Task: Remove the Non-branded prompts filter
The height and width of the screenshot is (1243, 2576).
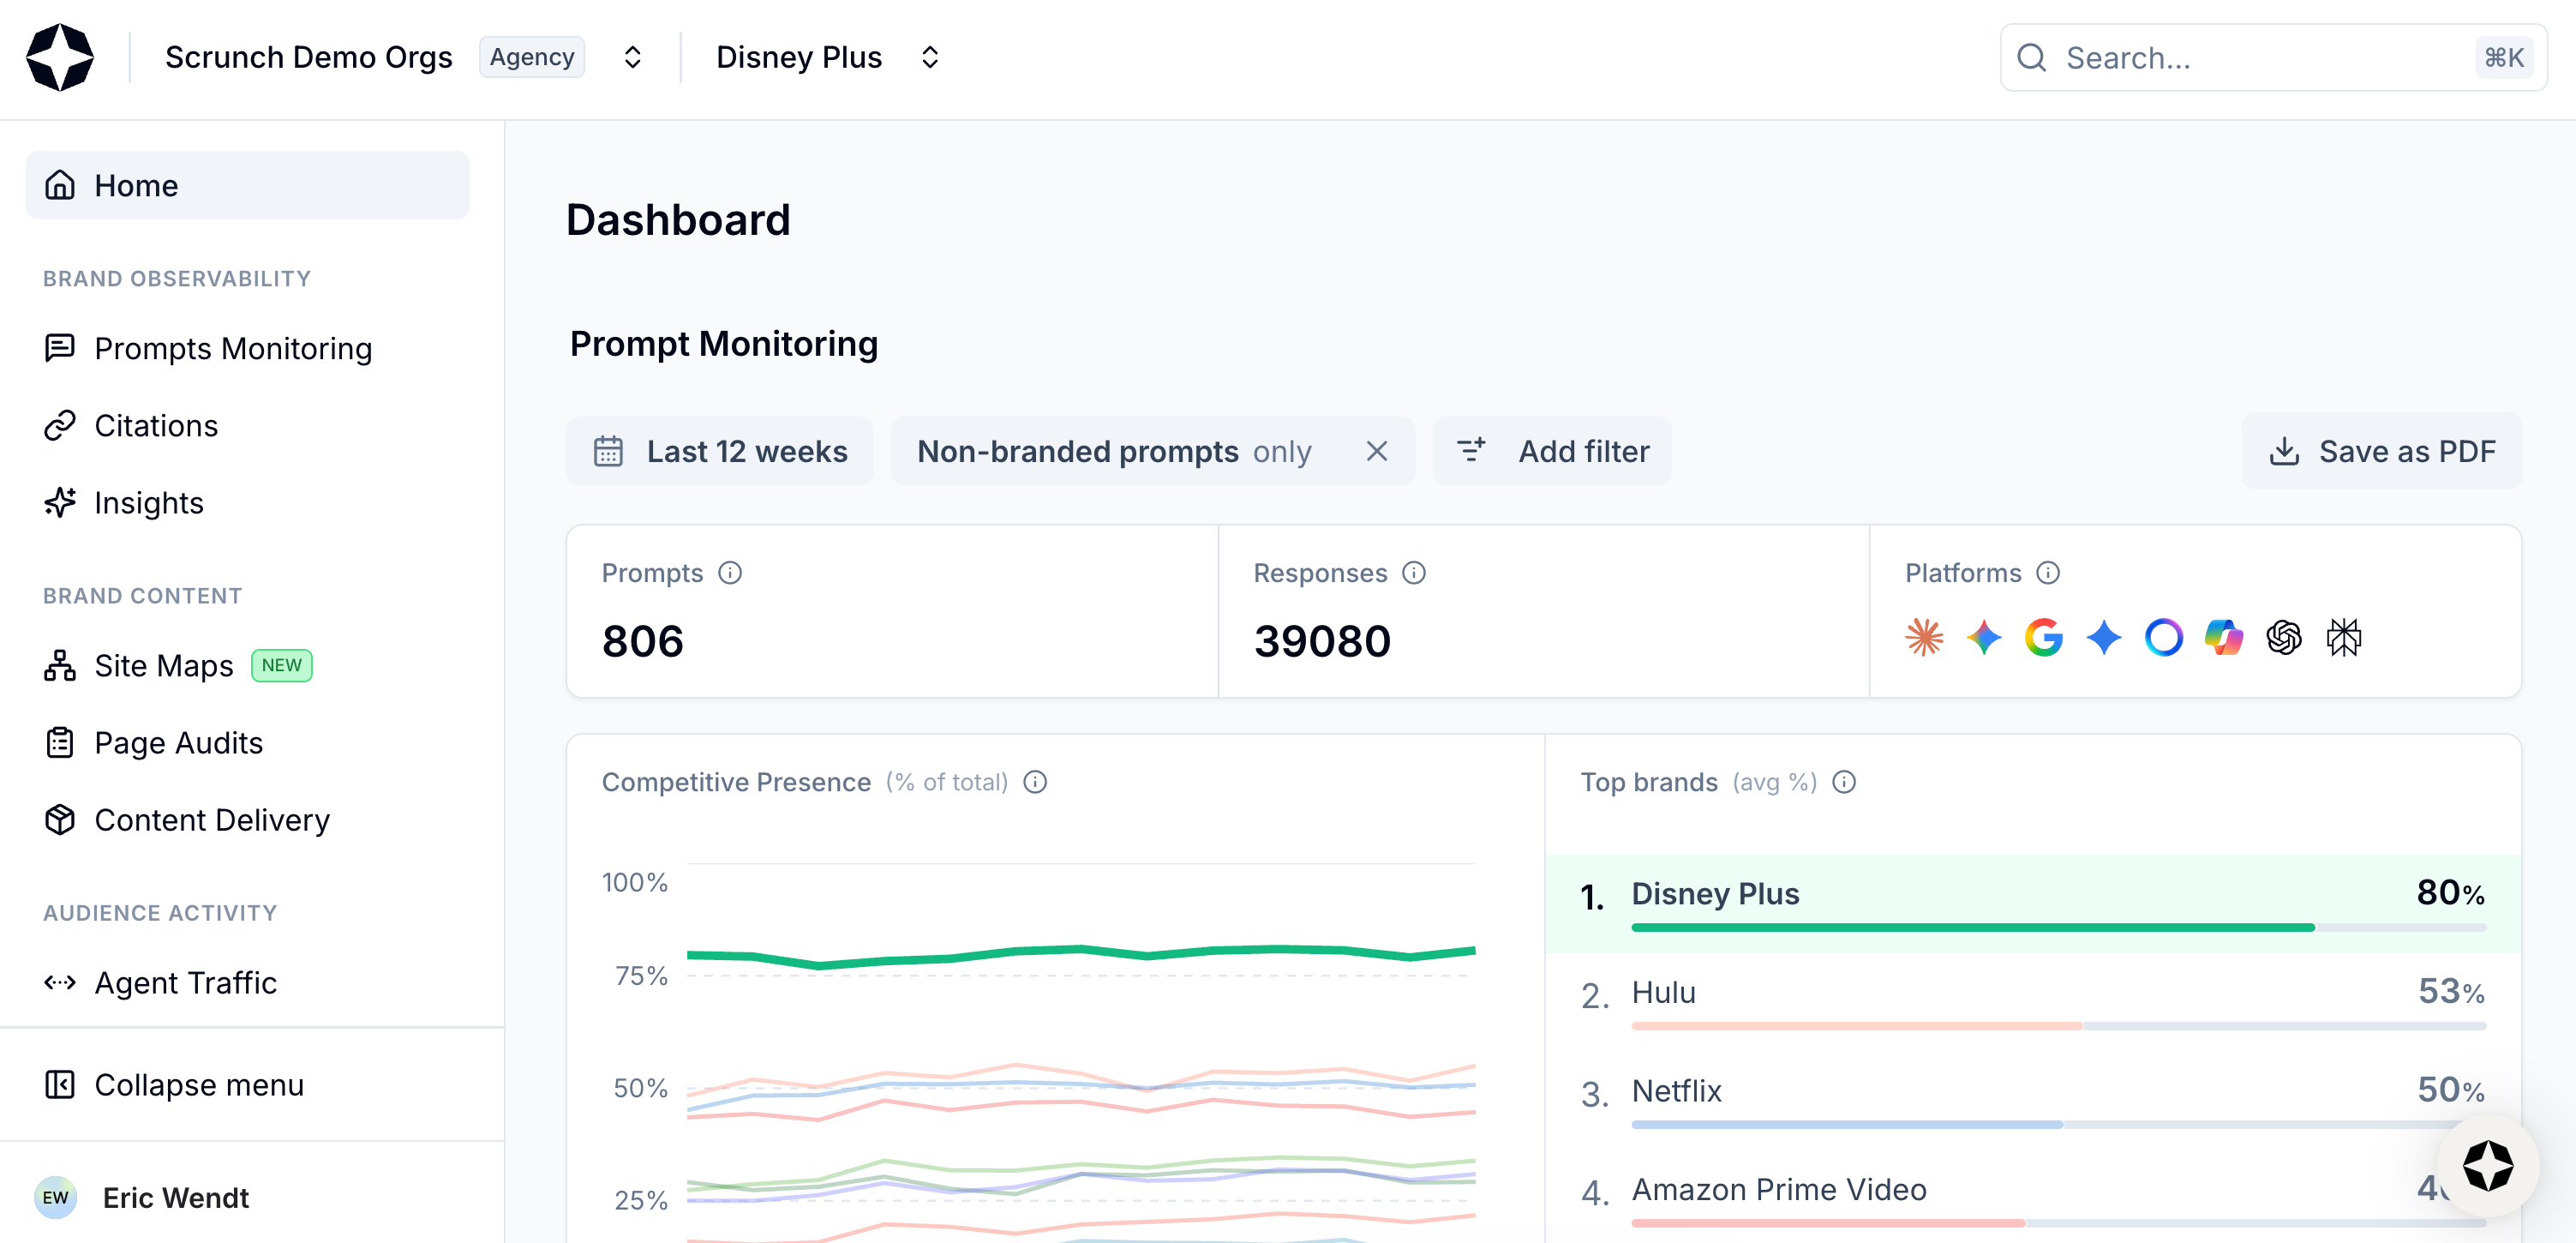Action: tap(1377, 452)
